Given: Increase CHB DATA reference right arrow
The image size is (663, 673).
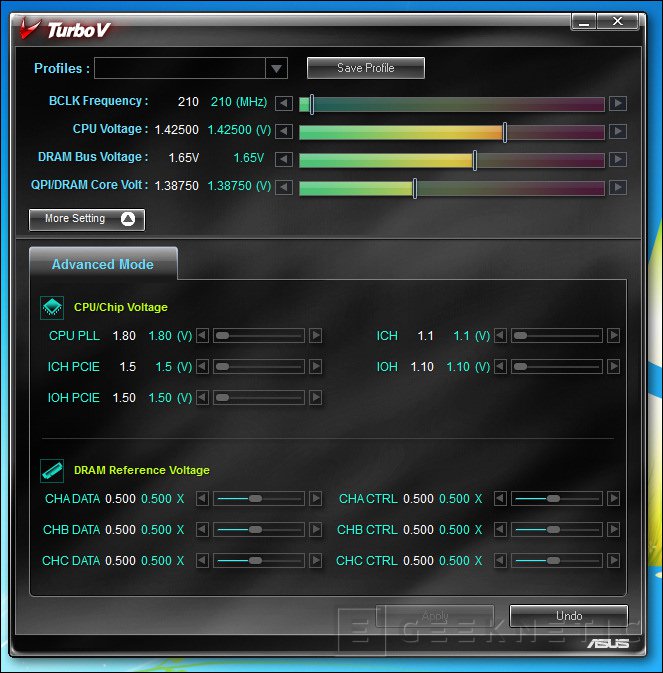Looking at the screenshot, I should point(315,530).
